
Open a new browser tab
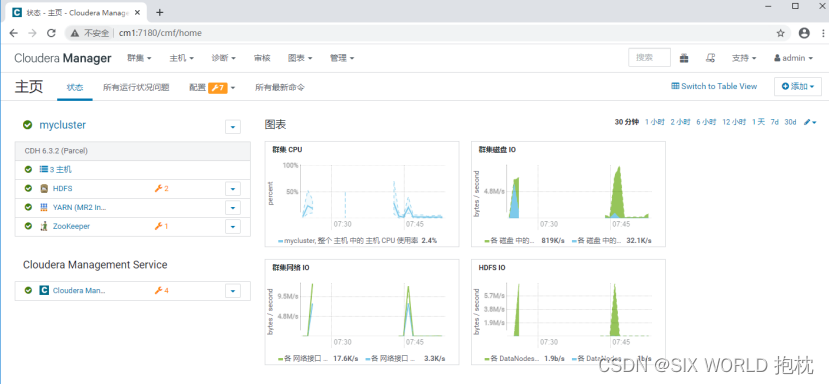tap(160, 12)
